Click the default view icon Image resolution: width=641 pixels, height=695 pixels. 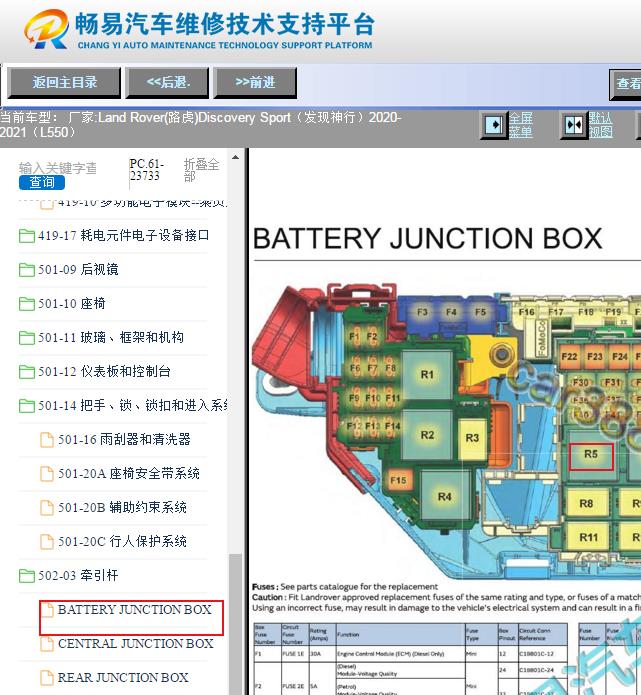point(574,125)
